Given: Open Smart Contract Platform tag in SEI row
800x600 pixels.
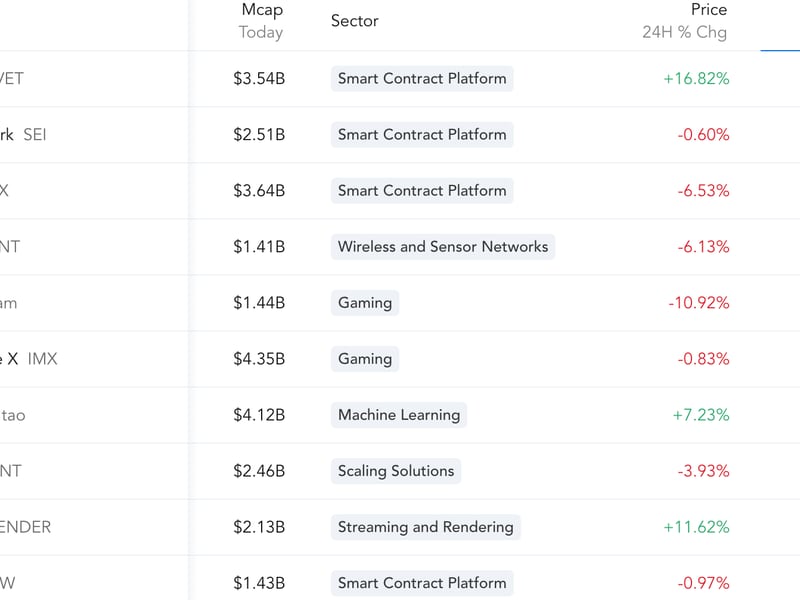Looking at the screenshot, I should 422,135.
